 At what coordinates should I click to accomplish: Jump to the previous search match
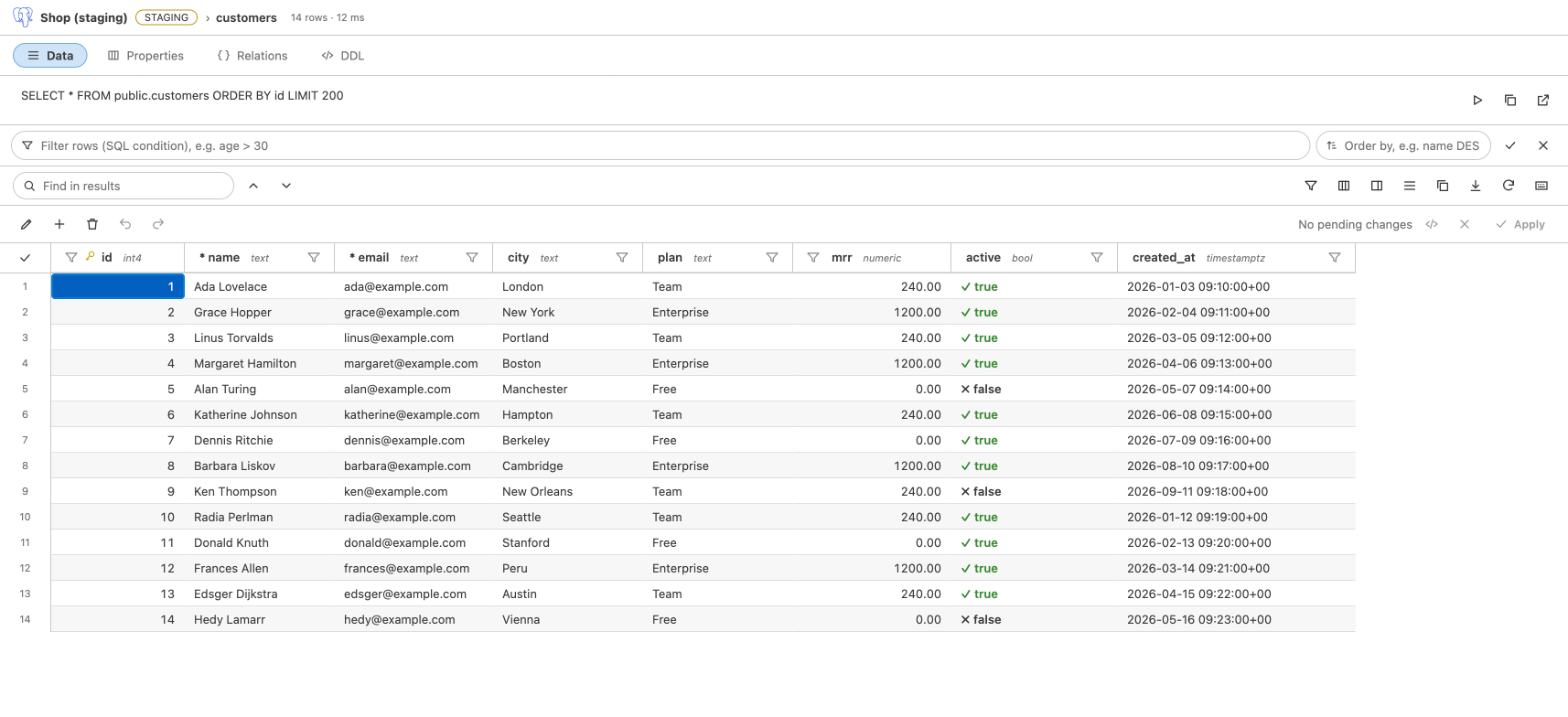point(253,186)
